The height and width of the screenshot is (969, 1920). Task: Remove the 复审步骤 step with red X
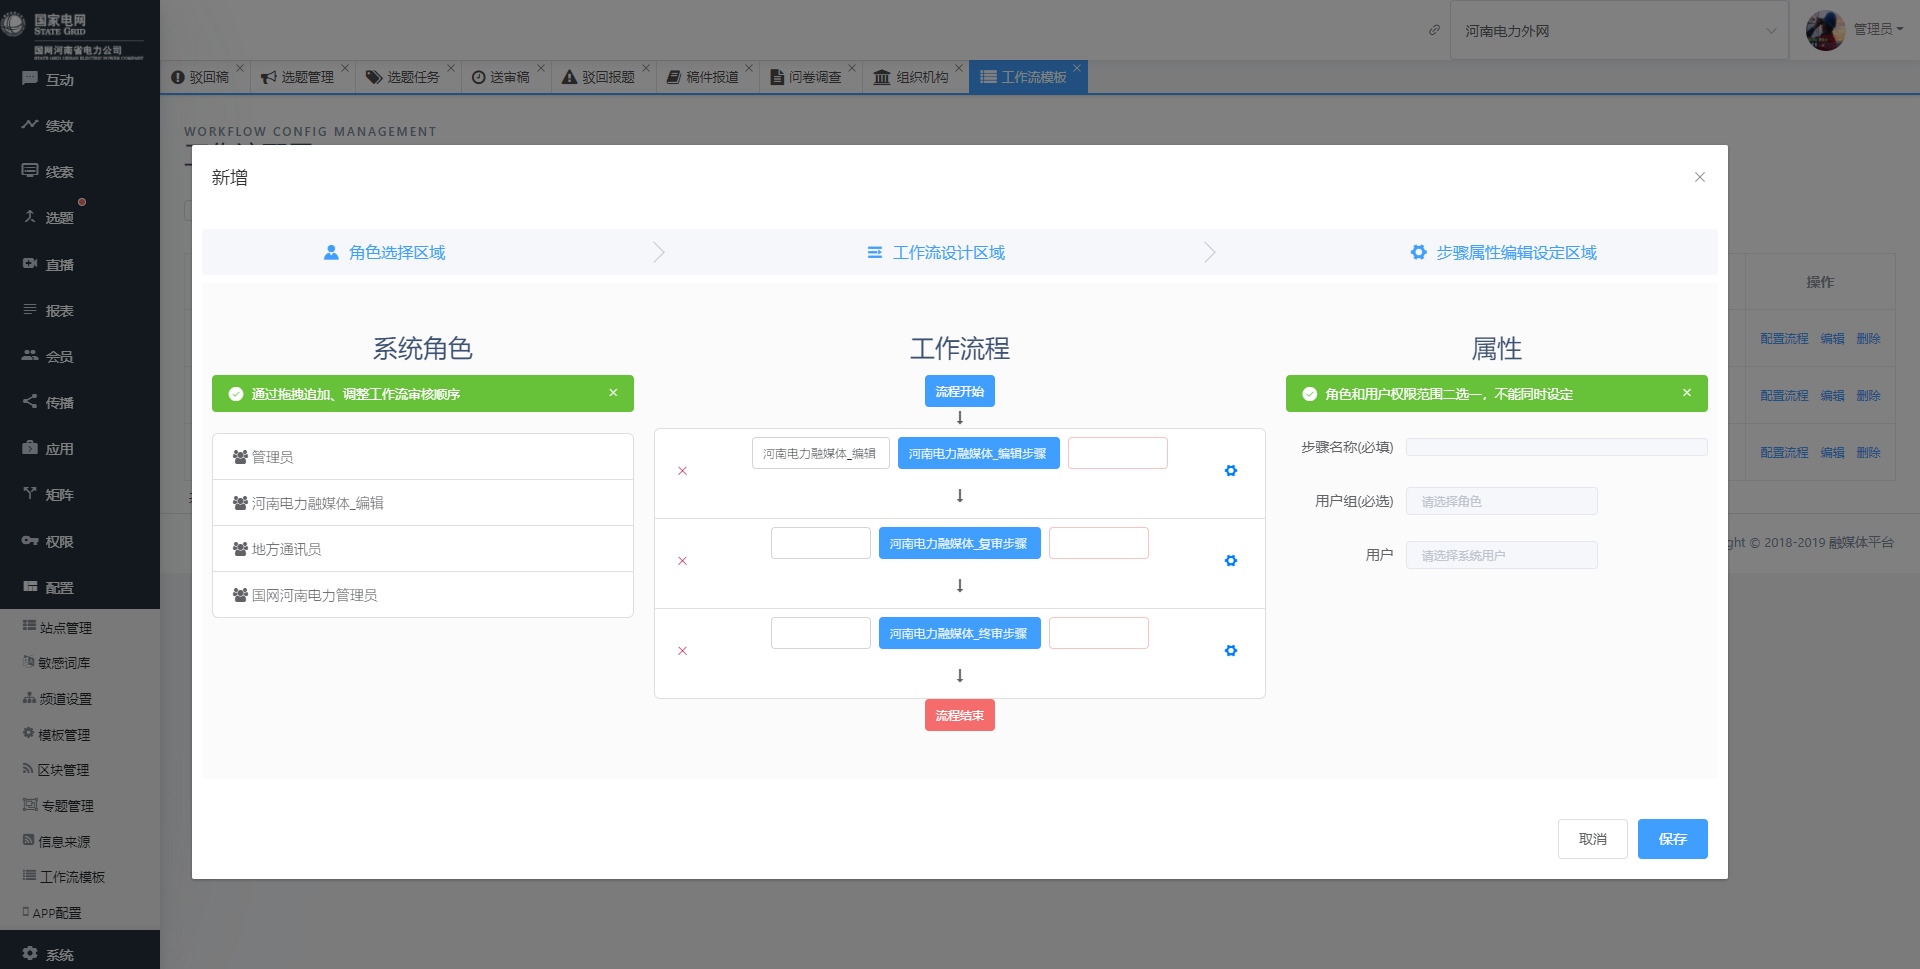(x=683, y=561)
